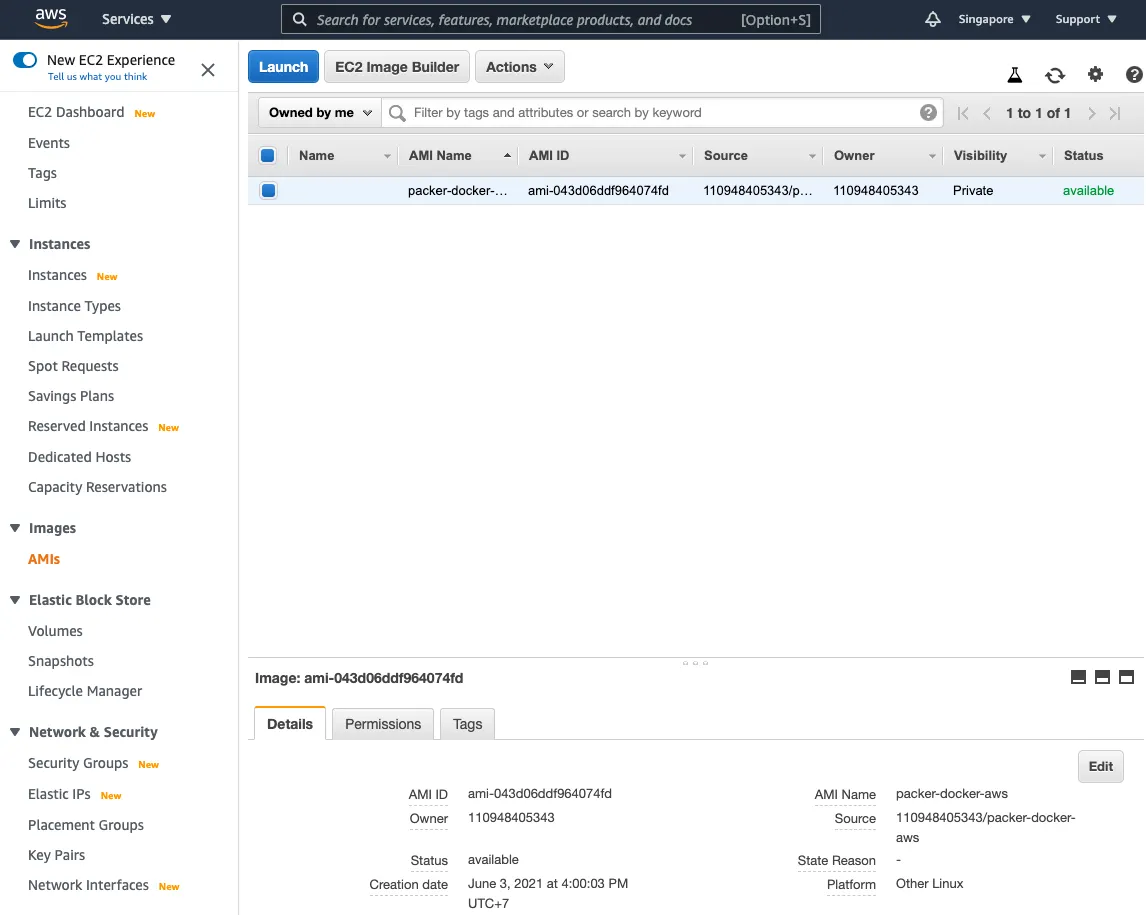The width and height of the screenshot is (1146, 915).
Task: Open the Name column filter arrow
Action: (387, 156)
